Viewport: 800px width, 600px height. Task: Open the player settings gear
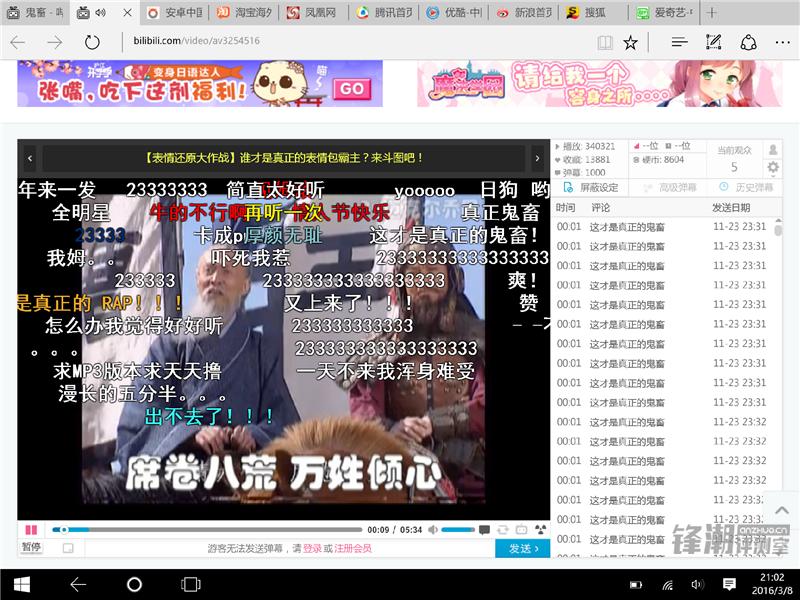pos(773,167)
